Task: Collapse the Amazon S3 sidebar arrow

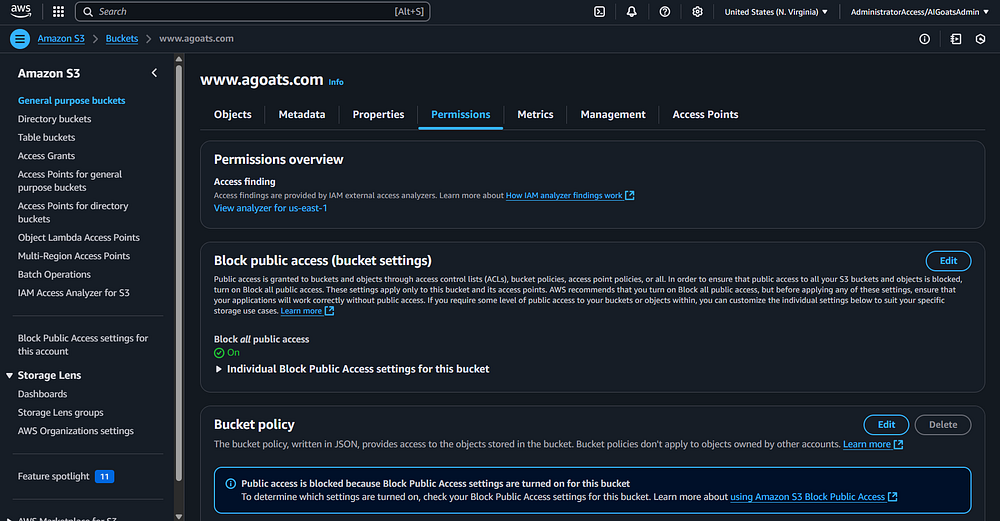Action: (154, 73)
